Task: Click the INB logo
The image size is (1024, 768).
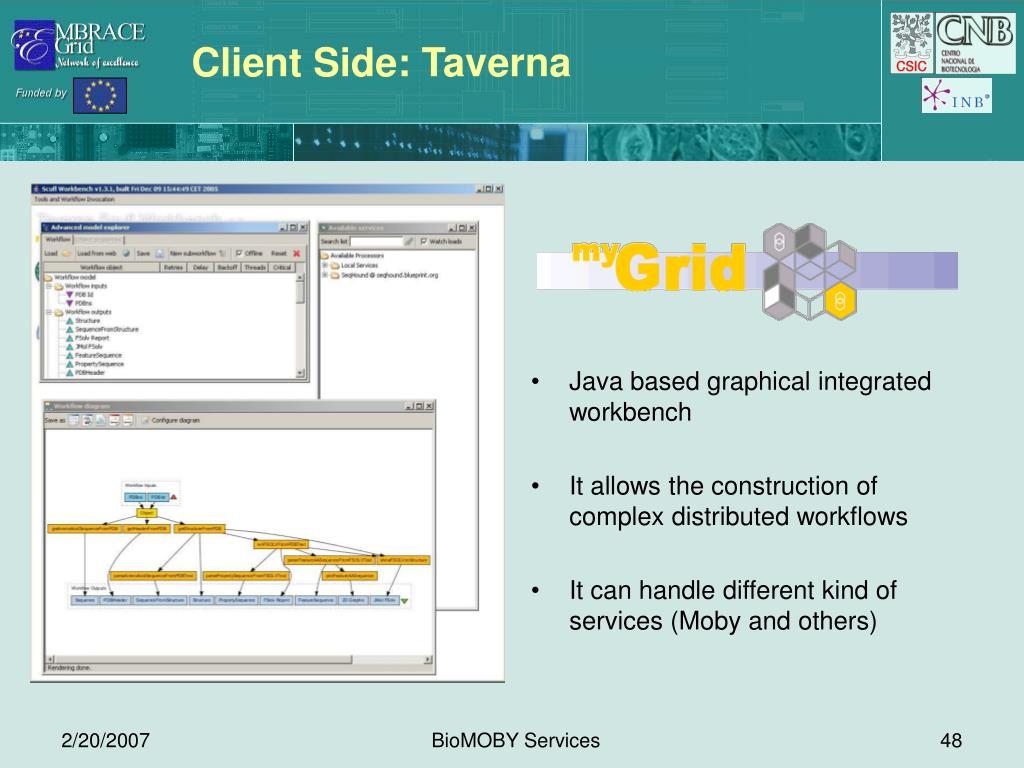Action: click(x=957, y=95)
